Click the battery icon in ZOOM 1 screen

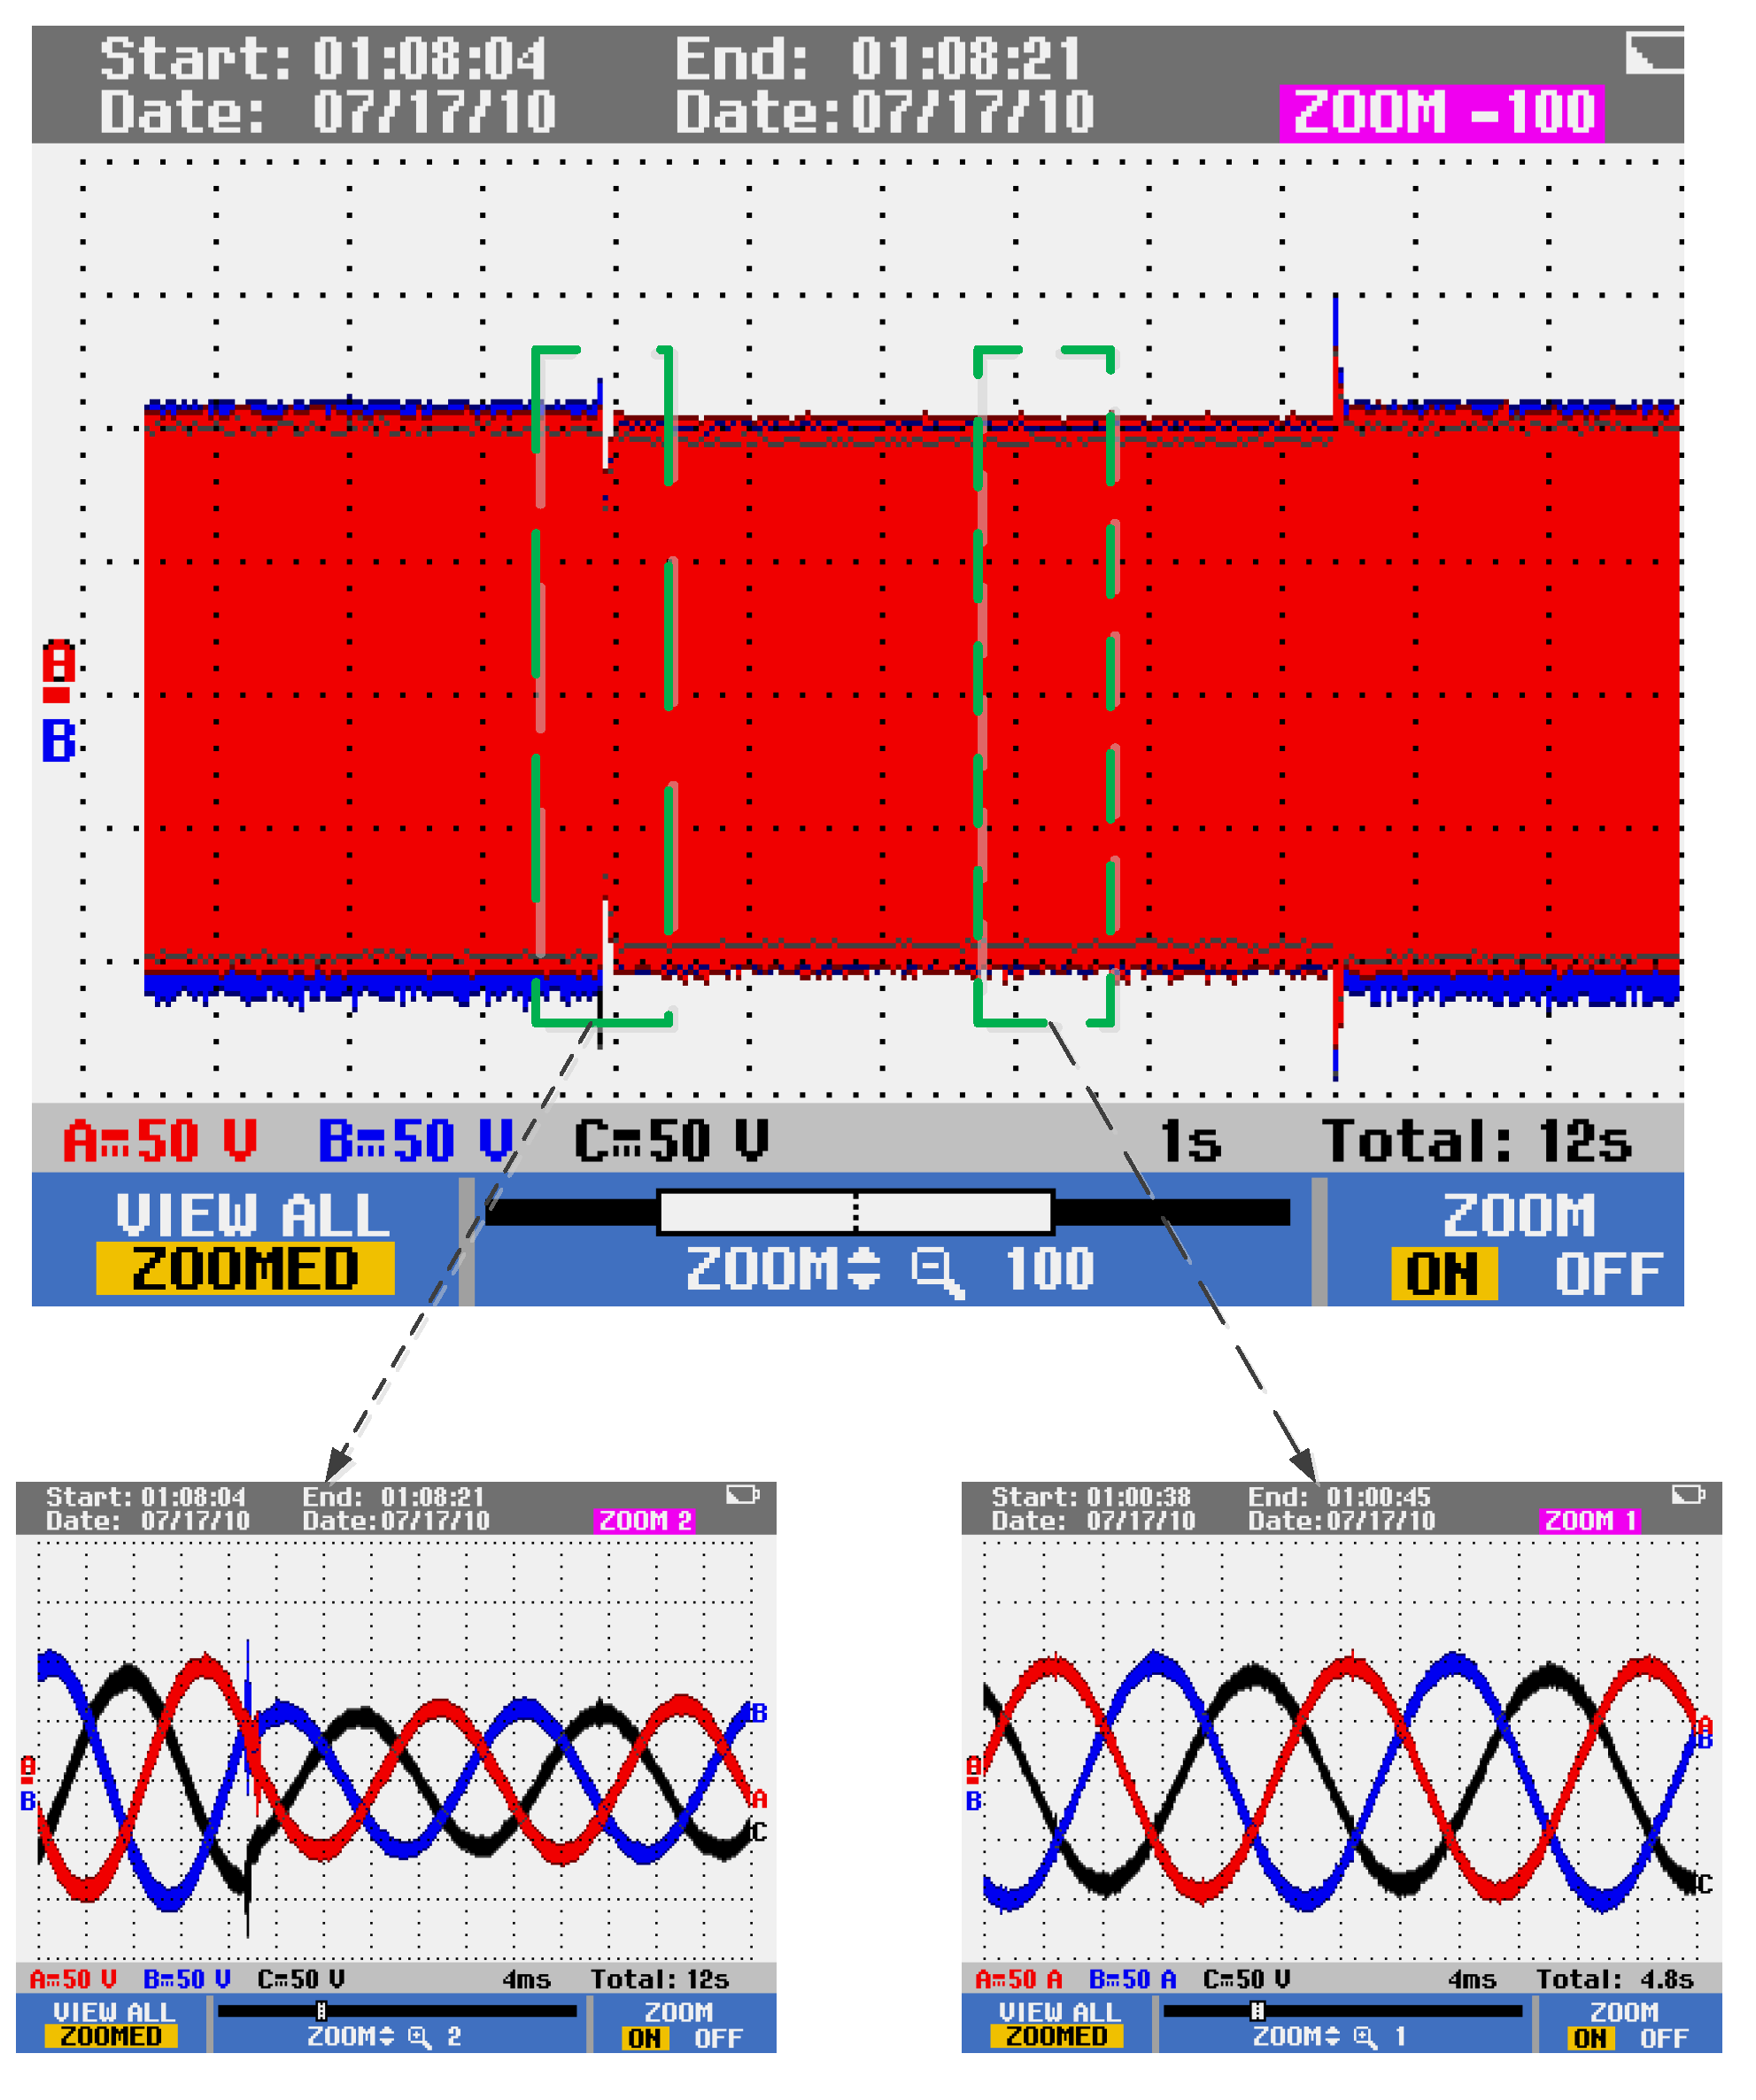(1687, 1495)
